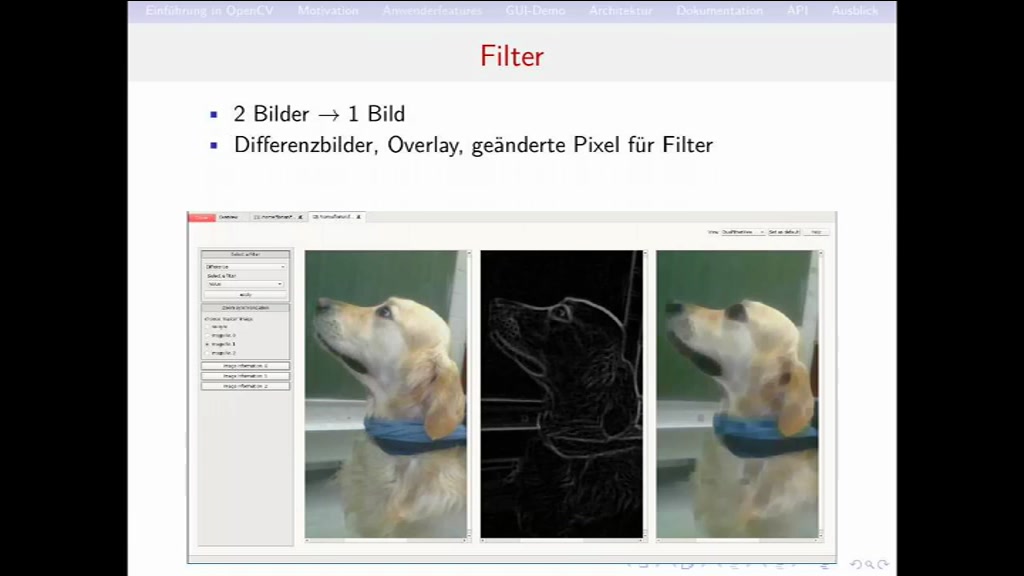Click vertical scrollbar of the original dog image
The height and width of the screenshot is (576, 1024).
[469, 394]
